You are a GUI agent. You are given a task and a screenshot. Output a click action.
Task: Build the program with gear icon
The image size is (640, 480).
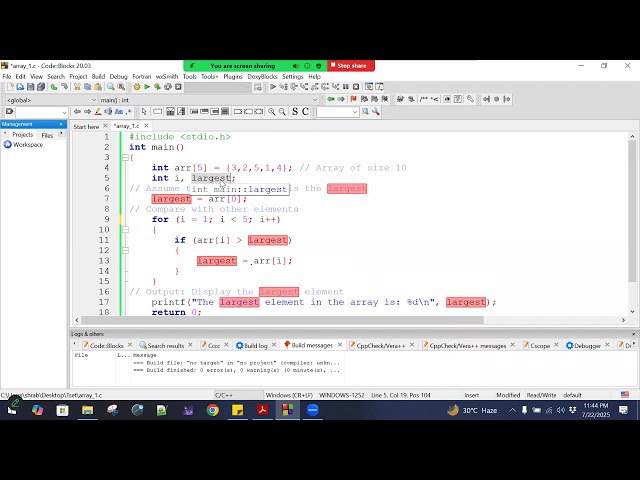coord(137,87)
